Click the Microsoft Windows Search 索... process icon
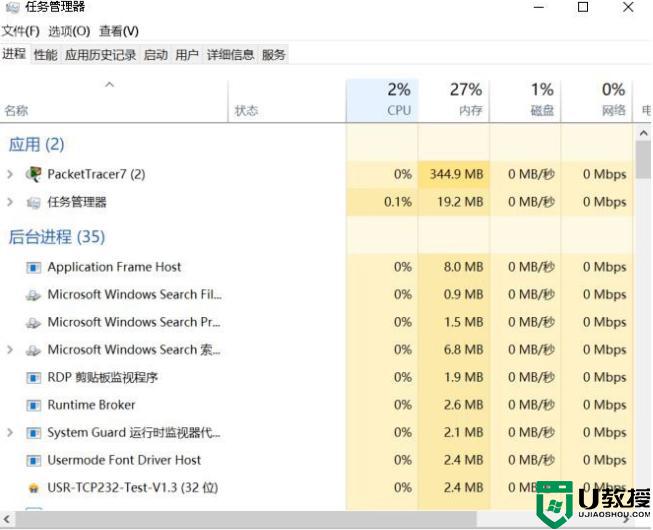This screenshot has width=653, height=530. pos(33,350)
